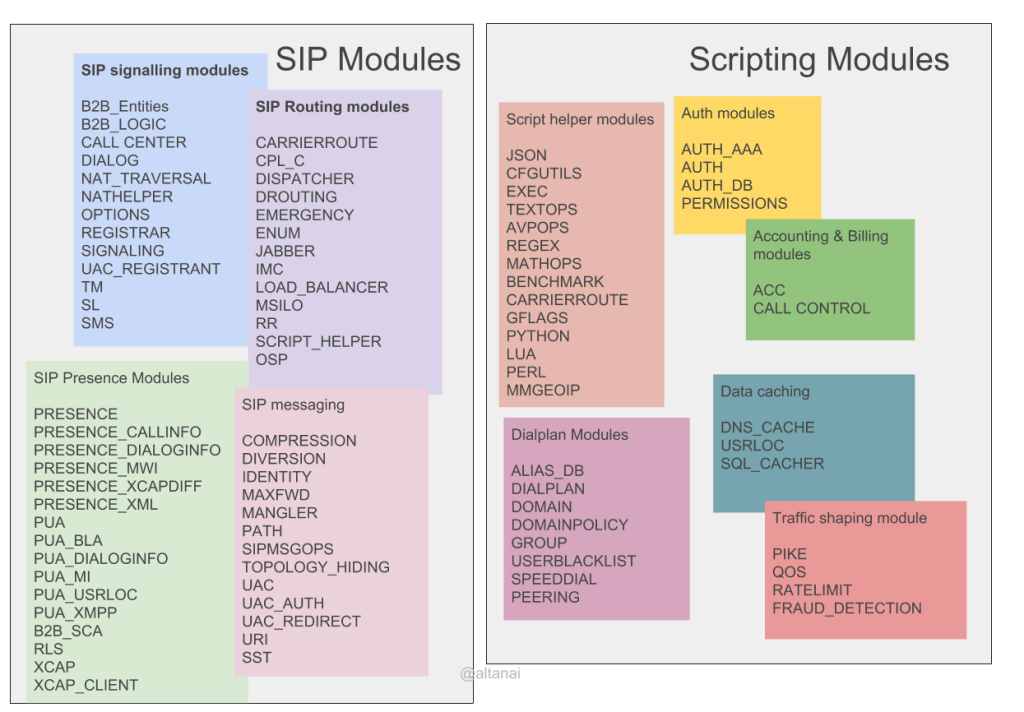The width and height of the screenshot is (1024, 712).
Task: Click the TOPOLOGY_HIDING messaging module
Action: (x=314, y=567)
